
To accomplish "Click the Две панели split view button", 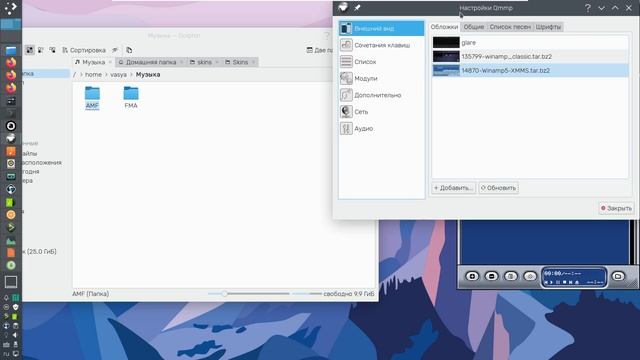I will click(319, 50).
